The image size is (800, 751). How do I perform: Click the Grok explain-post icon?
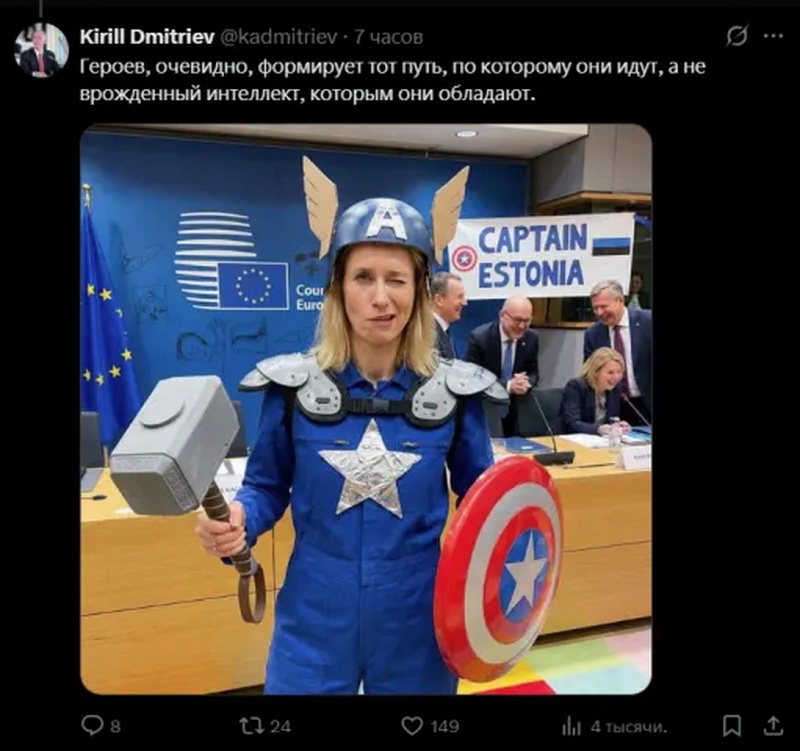click(736, 36)
